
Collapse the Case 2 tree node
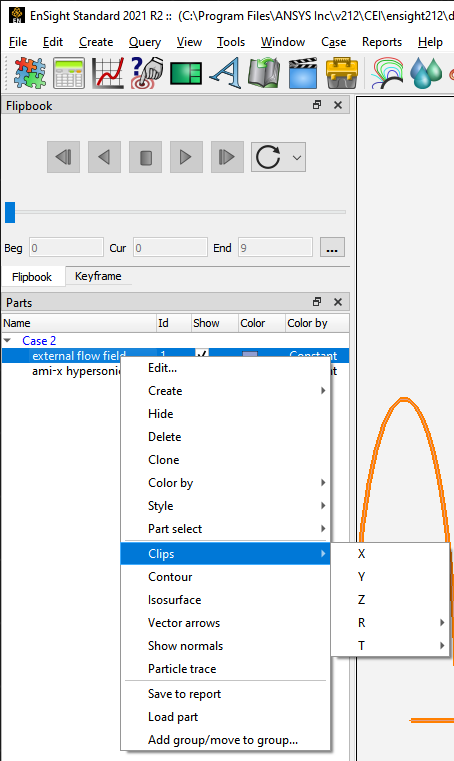click(x=7, y=341)
